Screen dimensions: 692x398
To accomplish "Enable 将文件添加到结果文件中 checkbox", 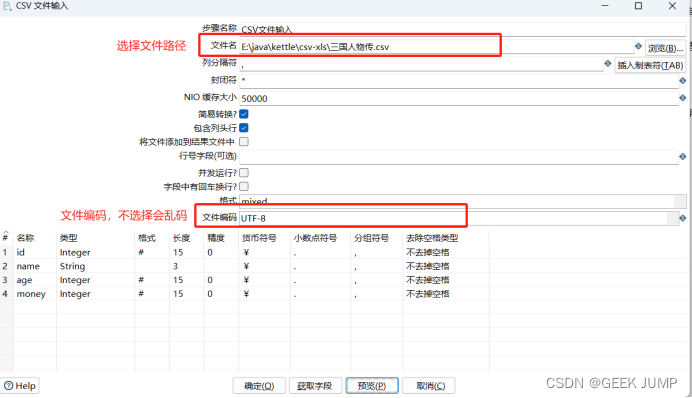I will (x=244, y=142).
